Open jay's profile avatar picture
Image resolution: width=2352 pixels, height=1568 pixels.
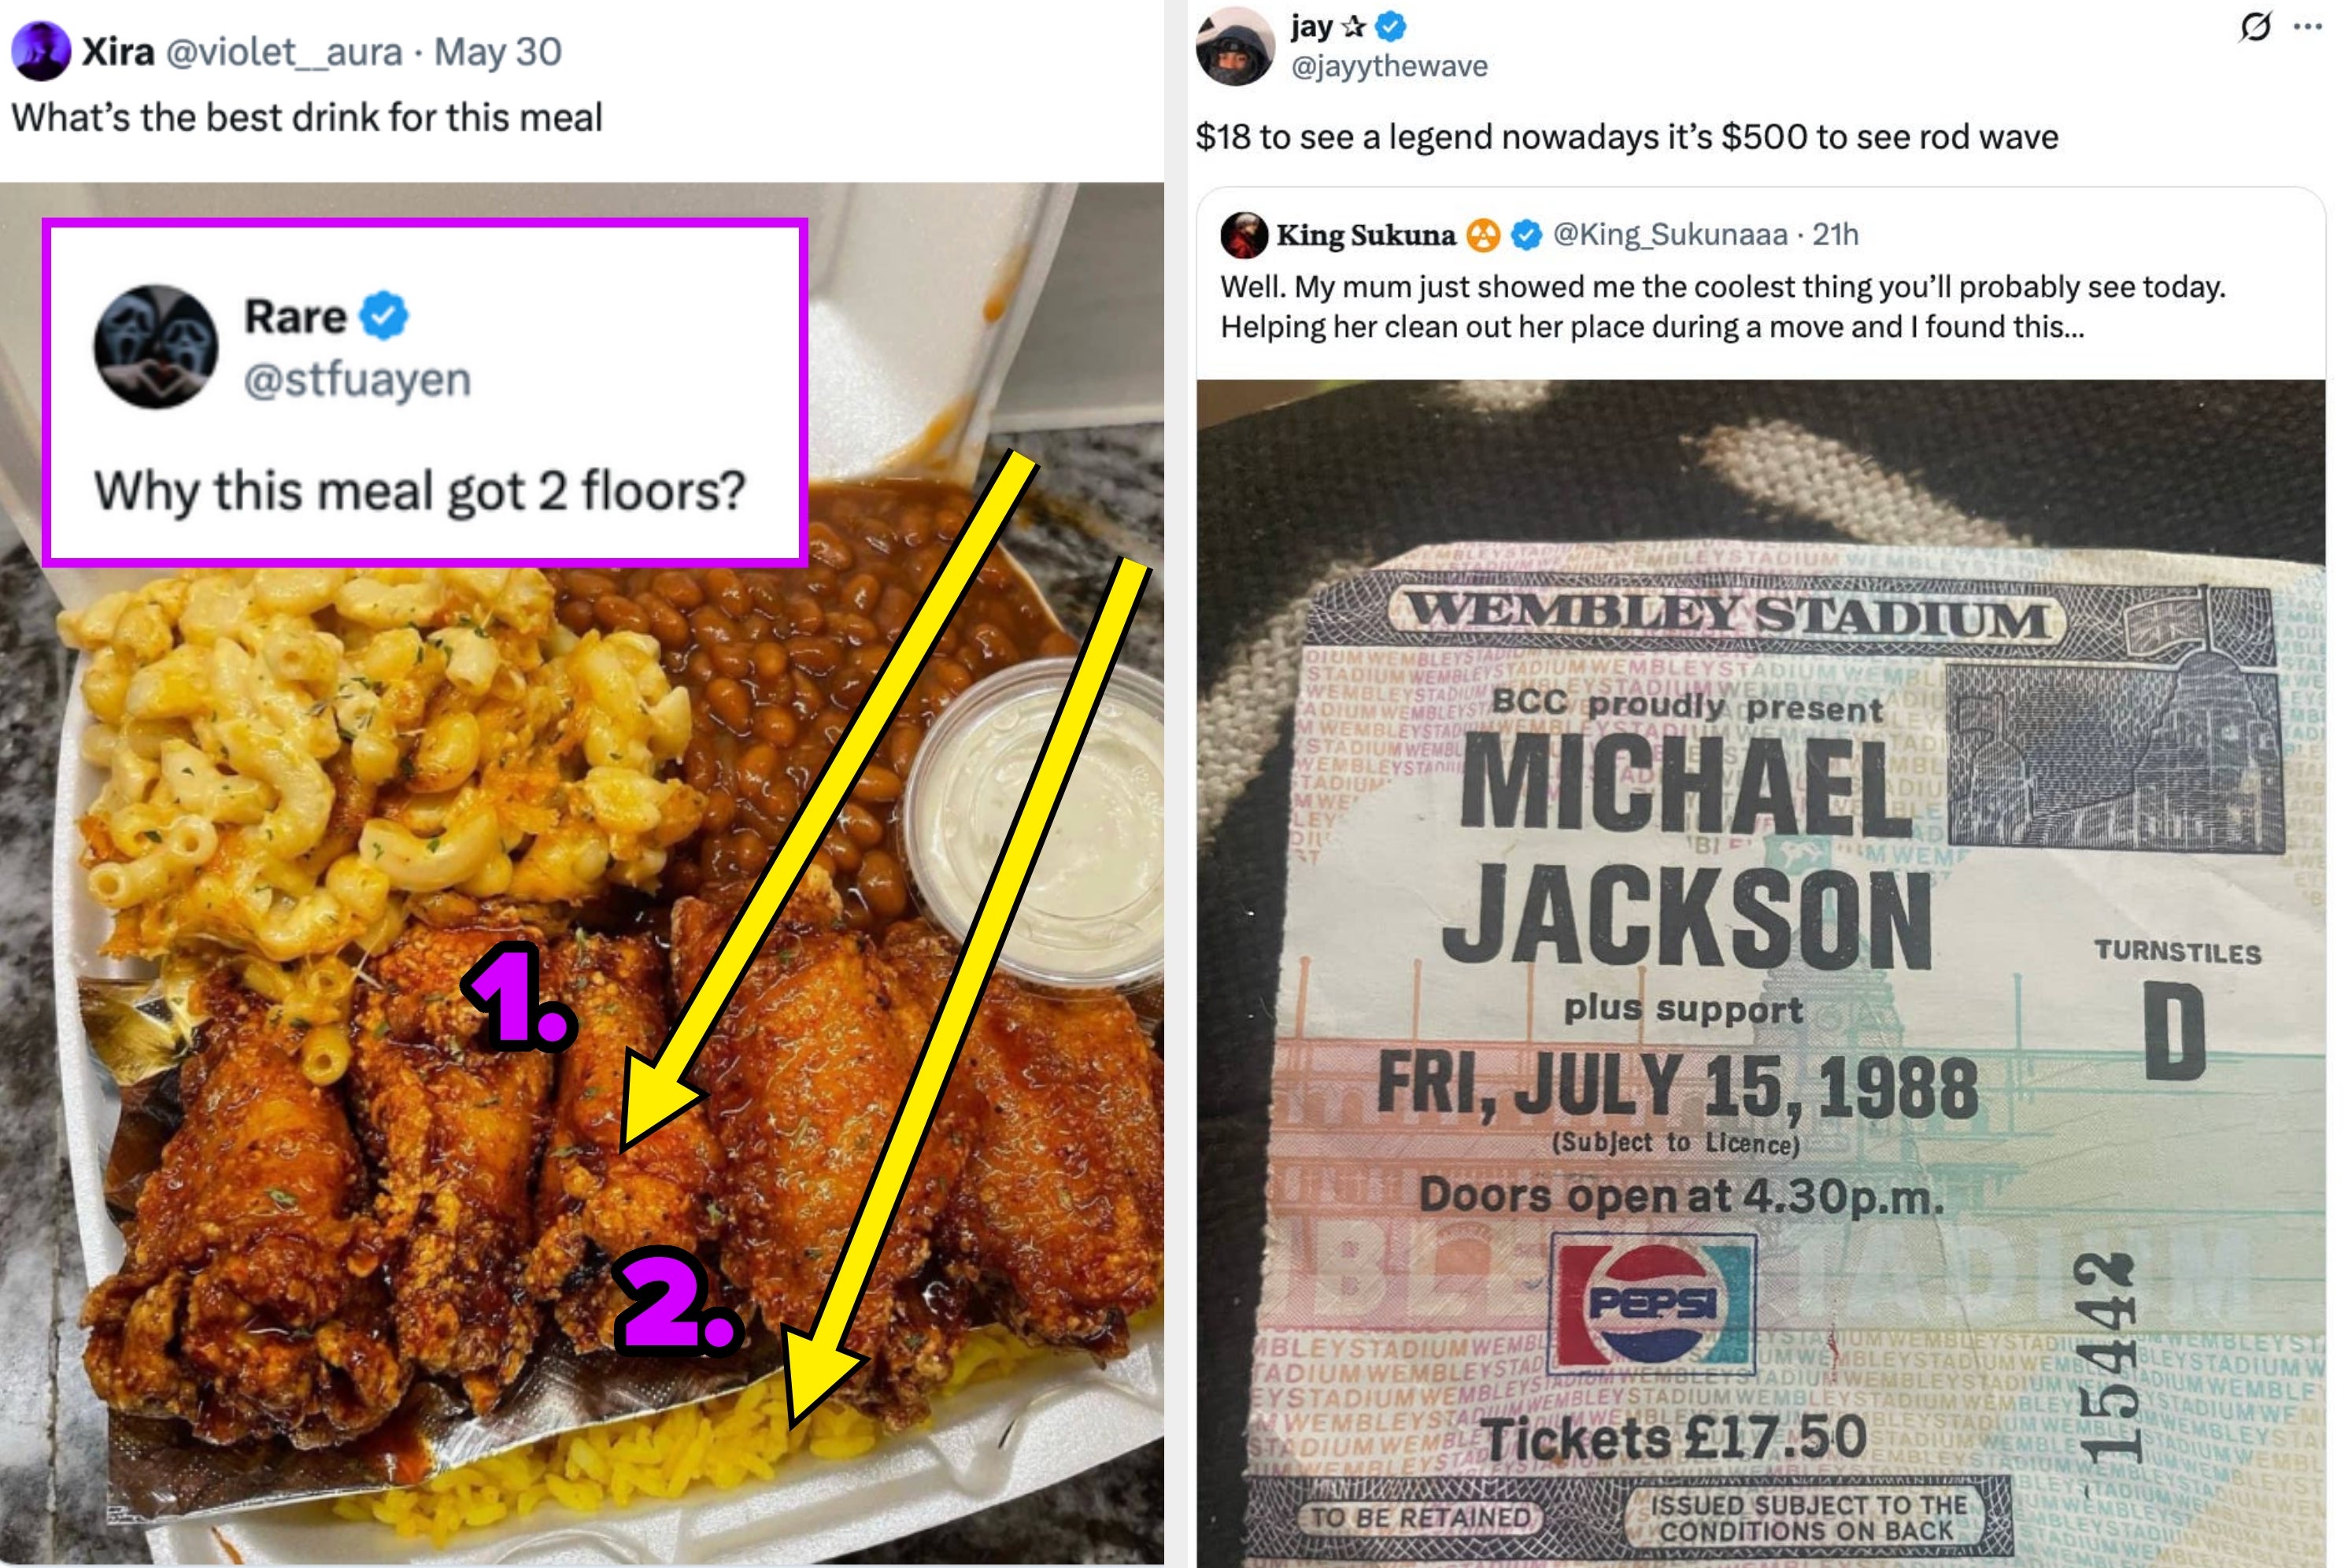(1236, 45)
